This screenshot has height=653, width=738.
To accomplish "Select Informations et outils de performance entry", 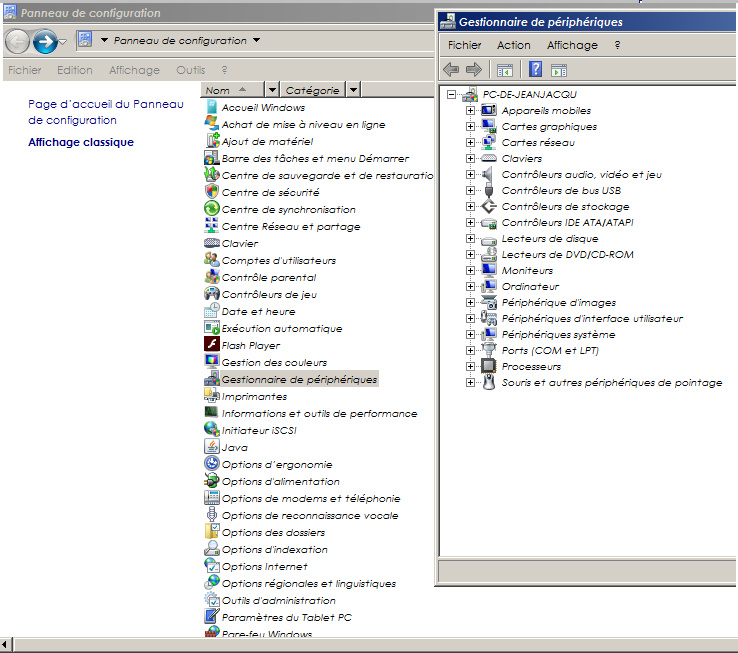I will (319, 413).
